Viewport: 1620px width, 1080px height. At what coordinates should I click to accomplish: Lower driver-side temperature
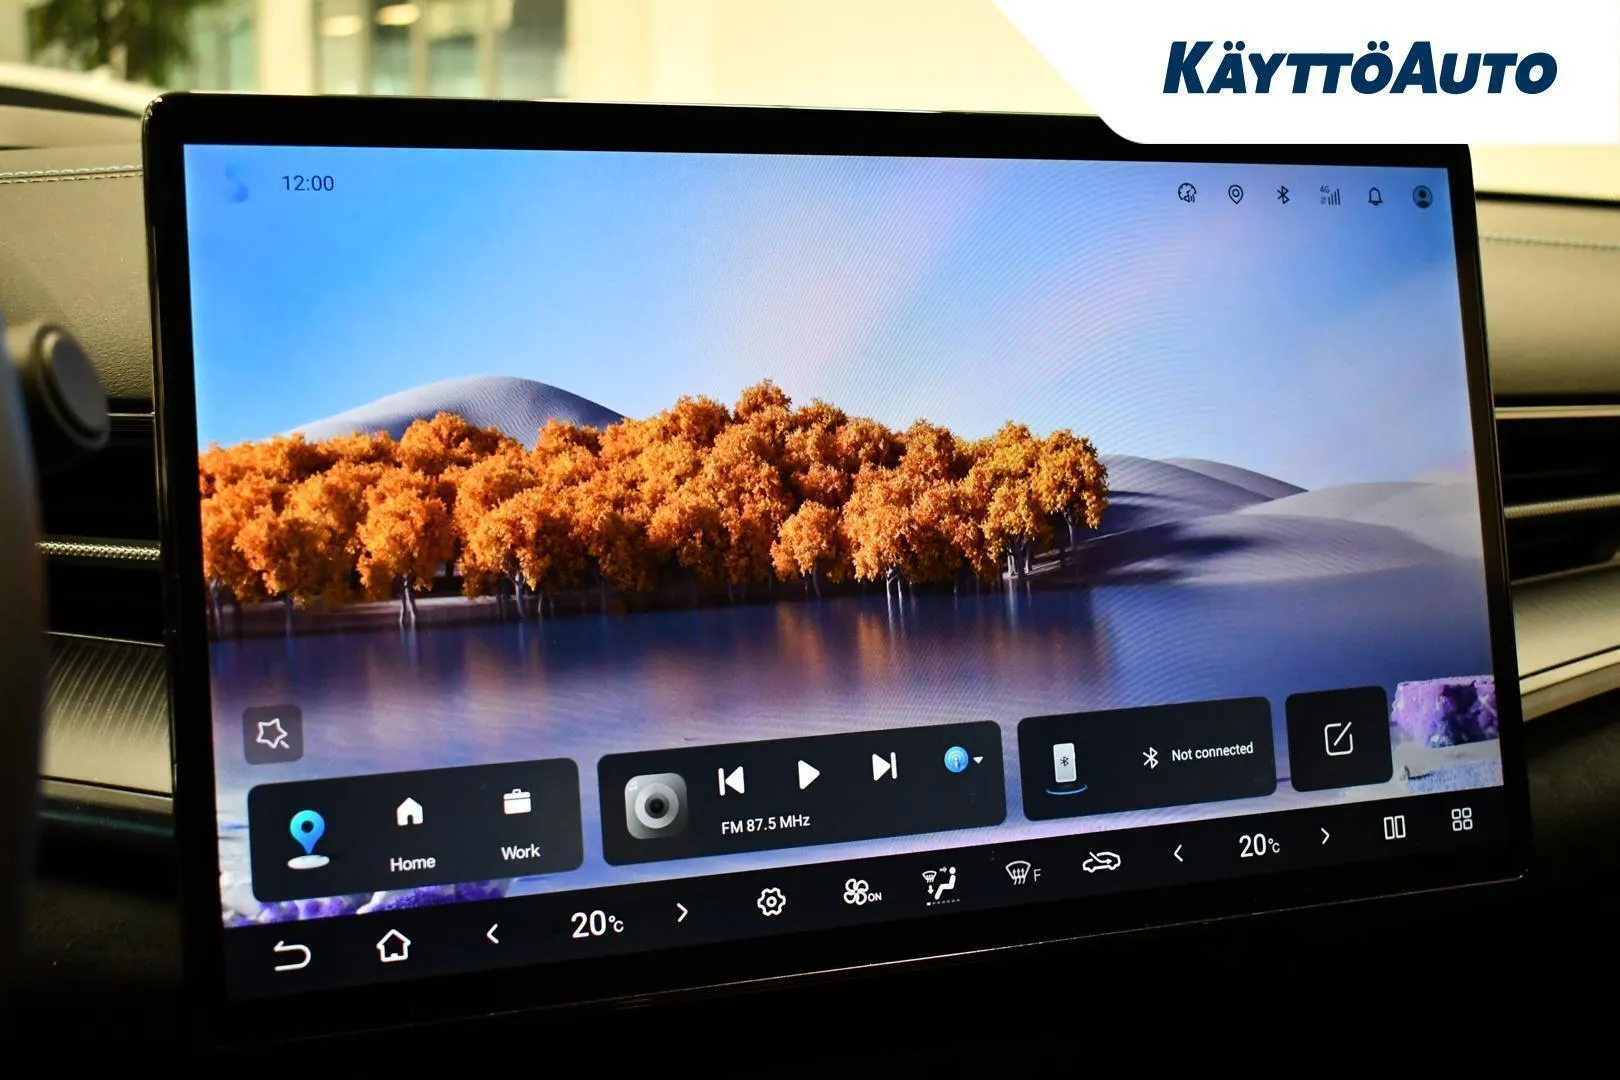492,934
